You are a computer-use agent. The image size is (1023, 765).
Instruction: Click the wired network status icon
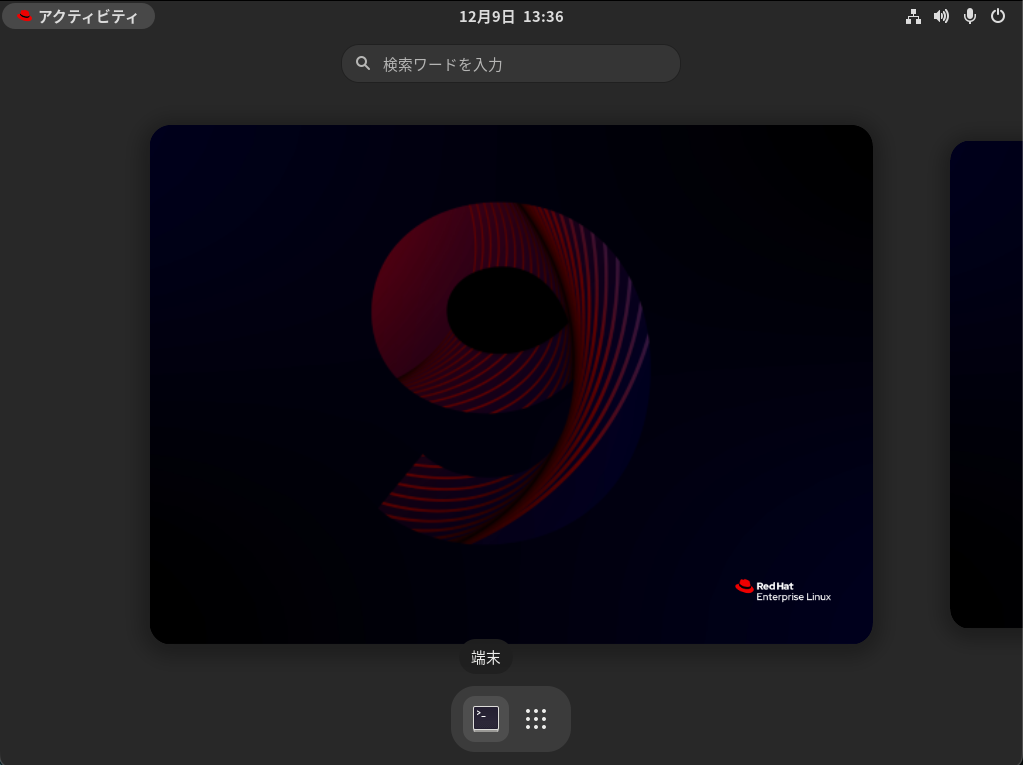point(913,16)
